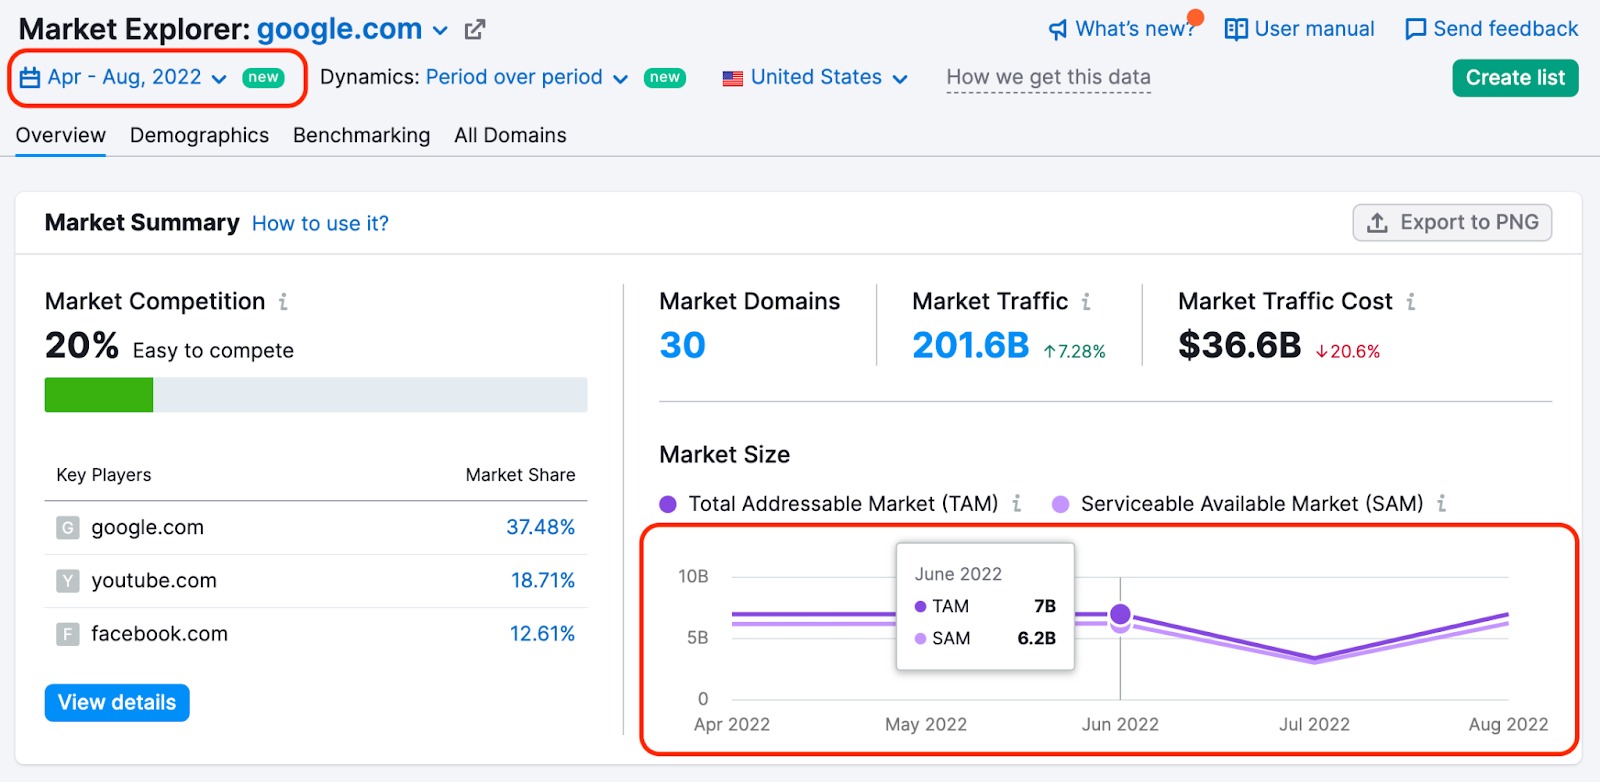The width and height of the screenshot is (1600, 782).
Task: Click youtube.com market share 18.71%
Action: (543, 580)
